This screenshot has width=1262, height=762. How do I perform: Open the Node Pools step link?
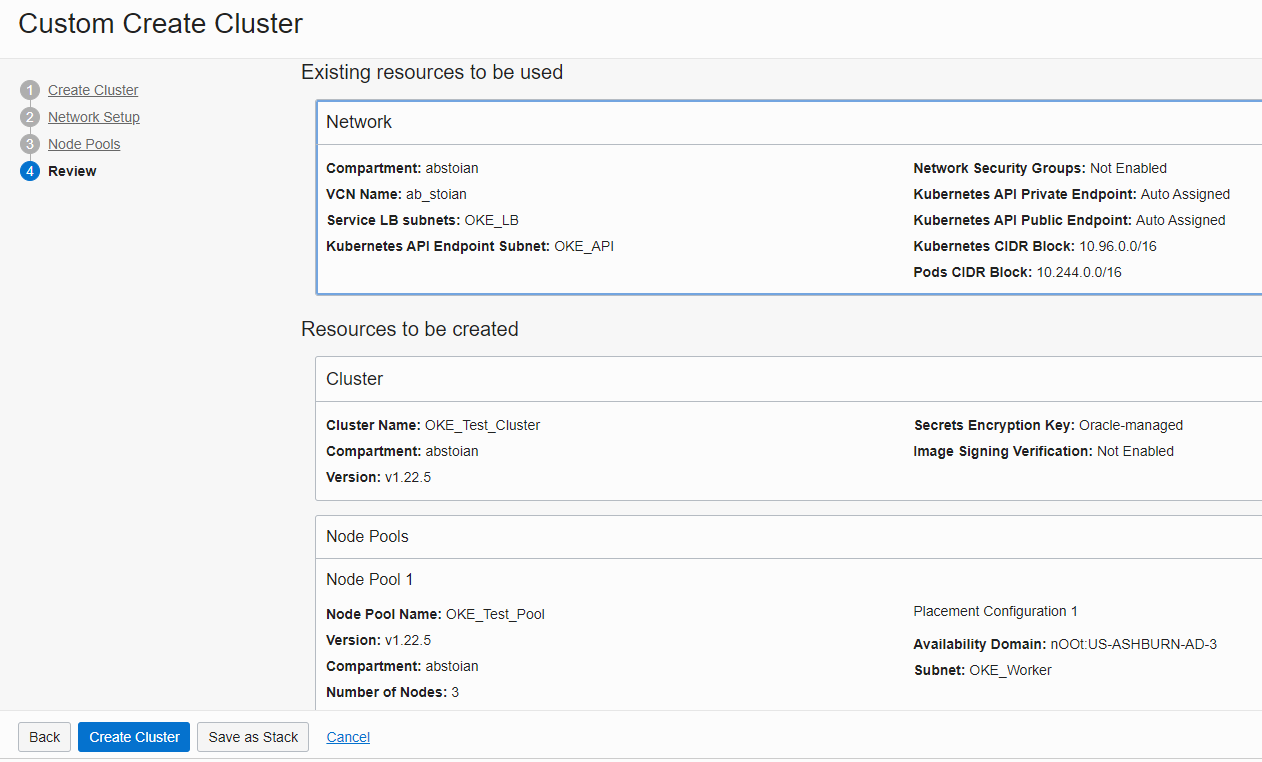tap(84, 144)
